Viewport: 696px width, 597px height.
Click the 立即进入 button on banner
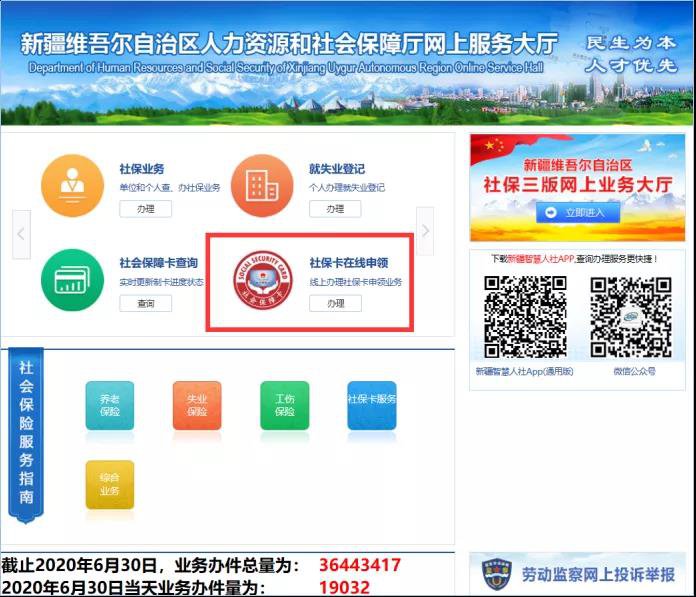point(577,213)
